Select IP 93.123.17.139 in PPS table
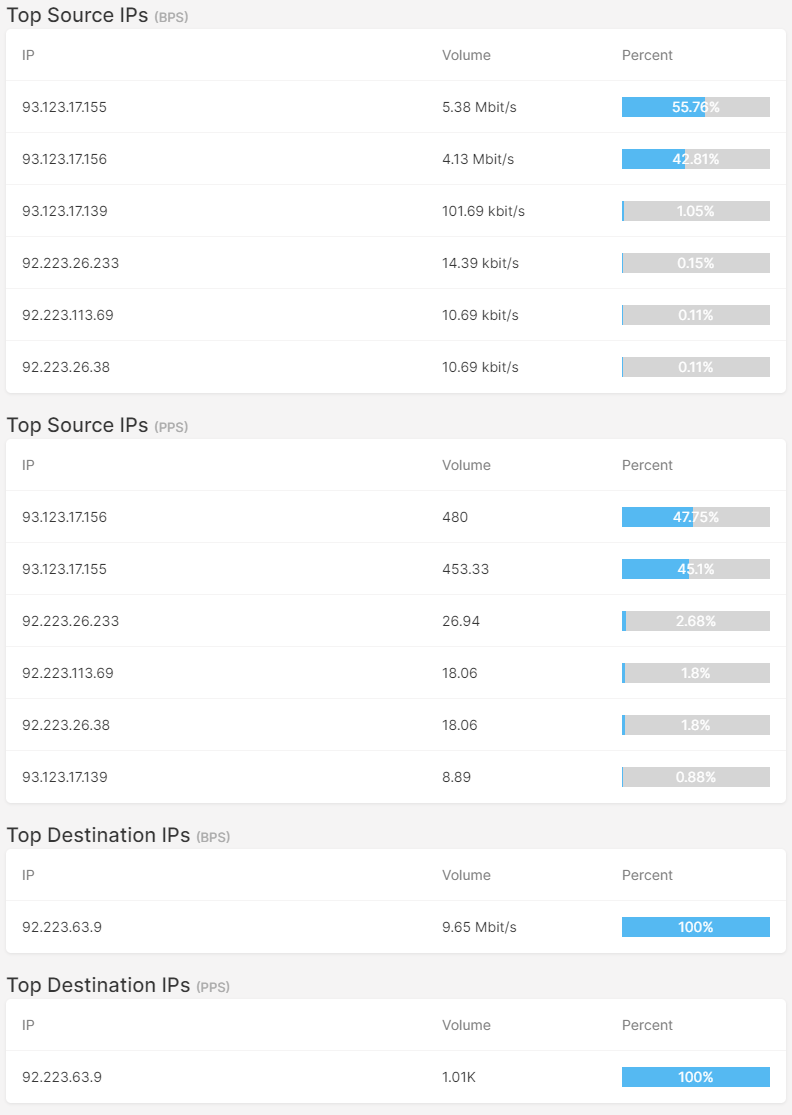This screenshot has height=1115, width=792. pyautogui.click(x=65, y=777)
